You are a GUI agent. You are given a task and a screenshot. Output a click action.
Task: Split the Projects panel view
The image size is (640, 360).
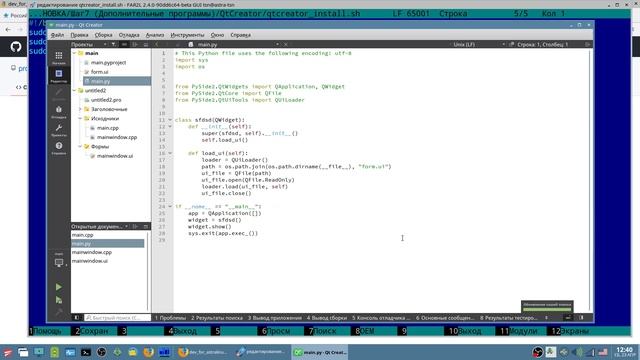(x=135, y=44)
